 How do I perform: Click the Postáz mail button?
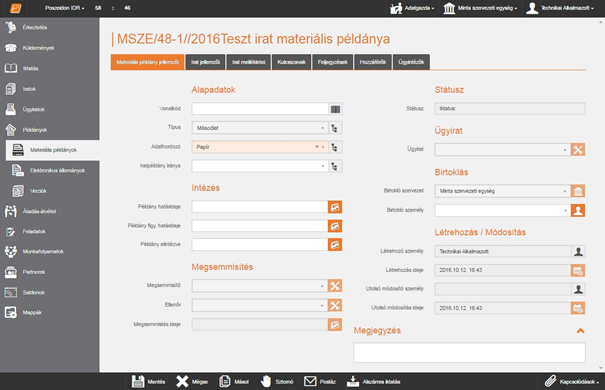(320, 382)
